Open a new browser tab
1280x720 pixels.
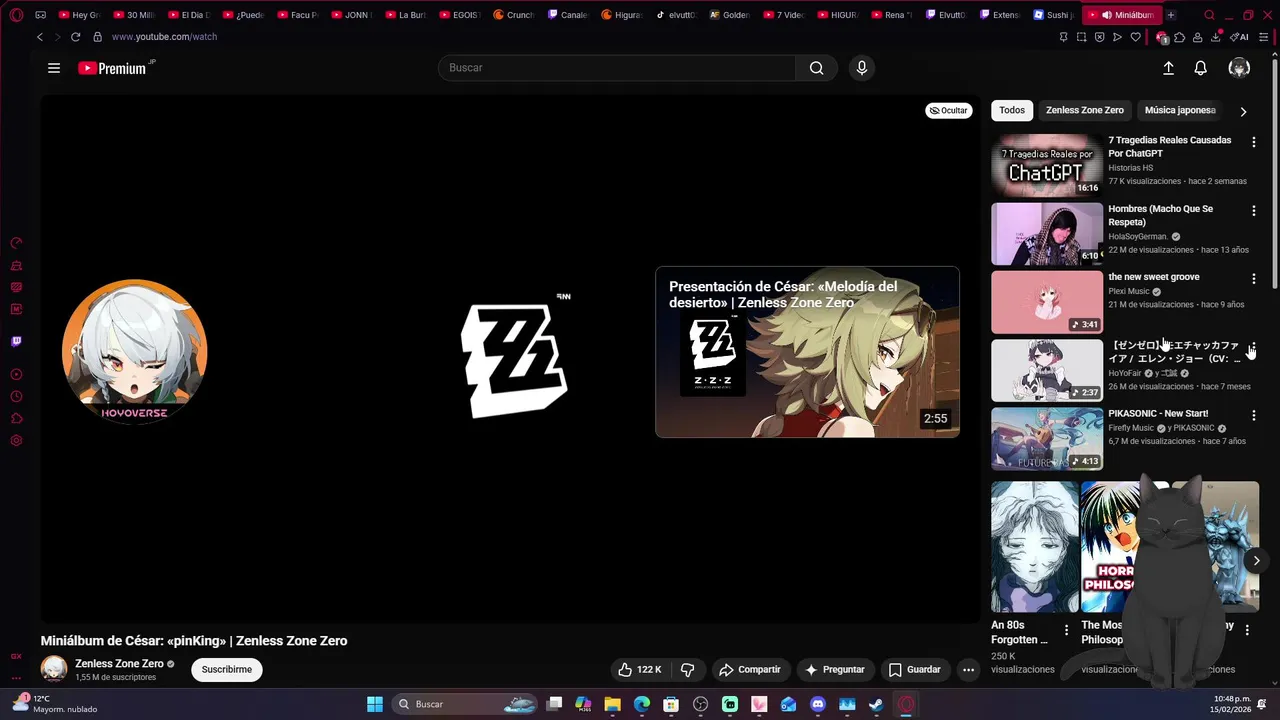pyautogui.click(x=1170, y=15)
